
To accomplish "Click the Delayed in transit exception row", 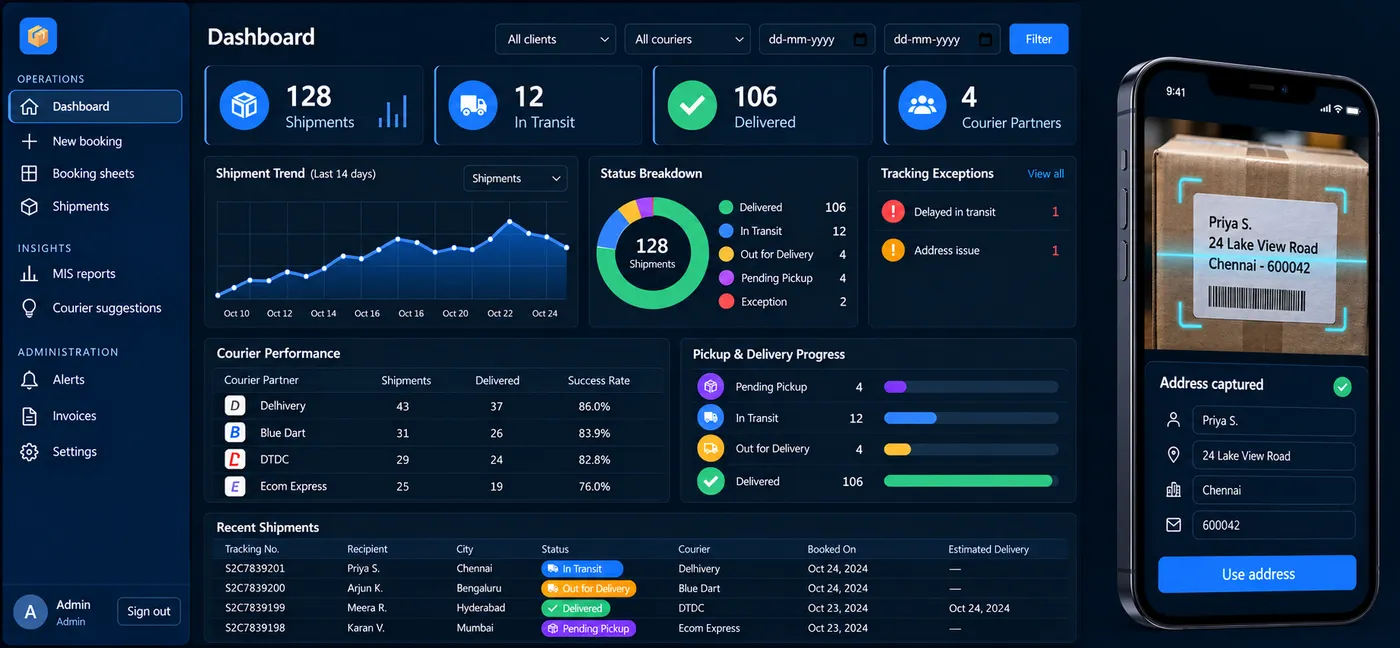I will coord(970,212).
